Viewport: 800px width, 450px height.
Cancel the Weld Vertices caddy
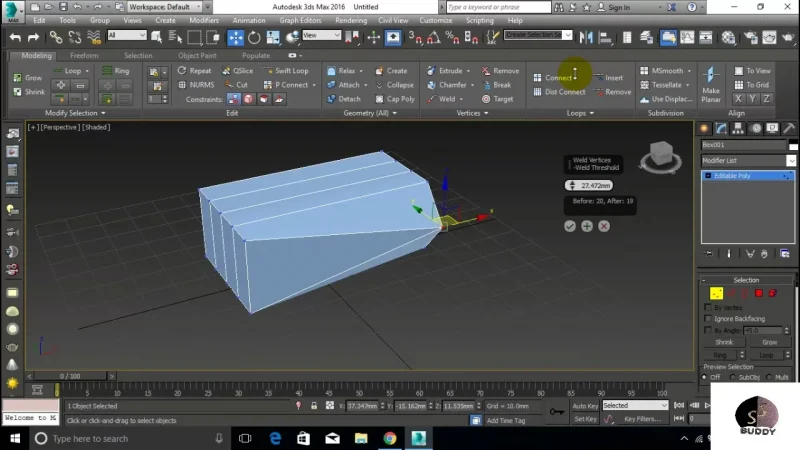coord(604,227)
